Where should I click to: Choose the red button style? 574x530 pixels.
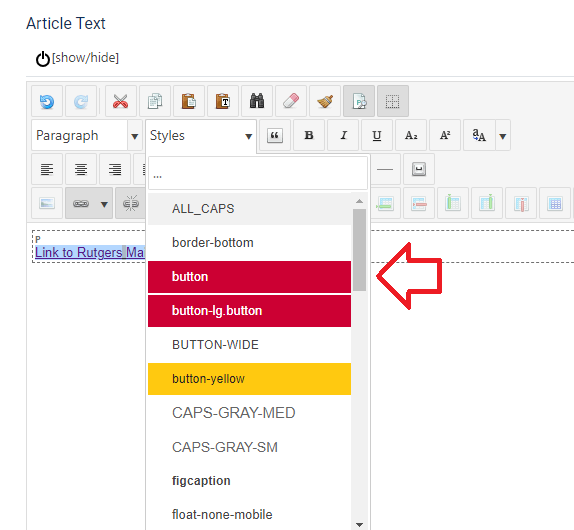(x=249, y=277)
